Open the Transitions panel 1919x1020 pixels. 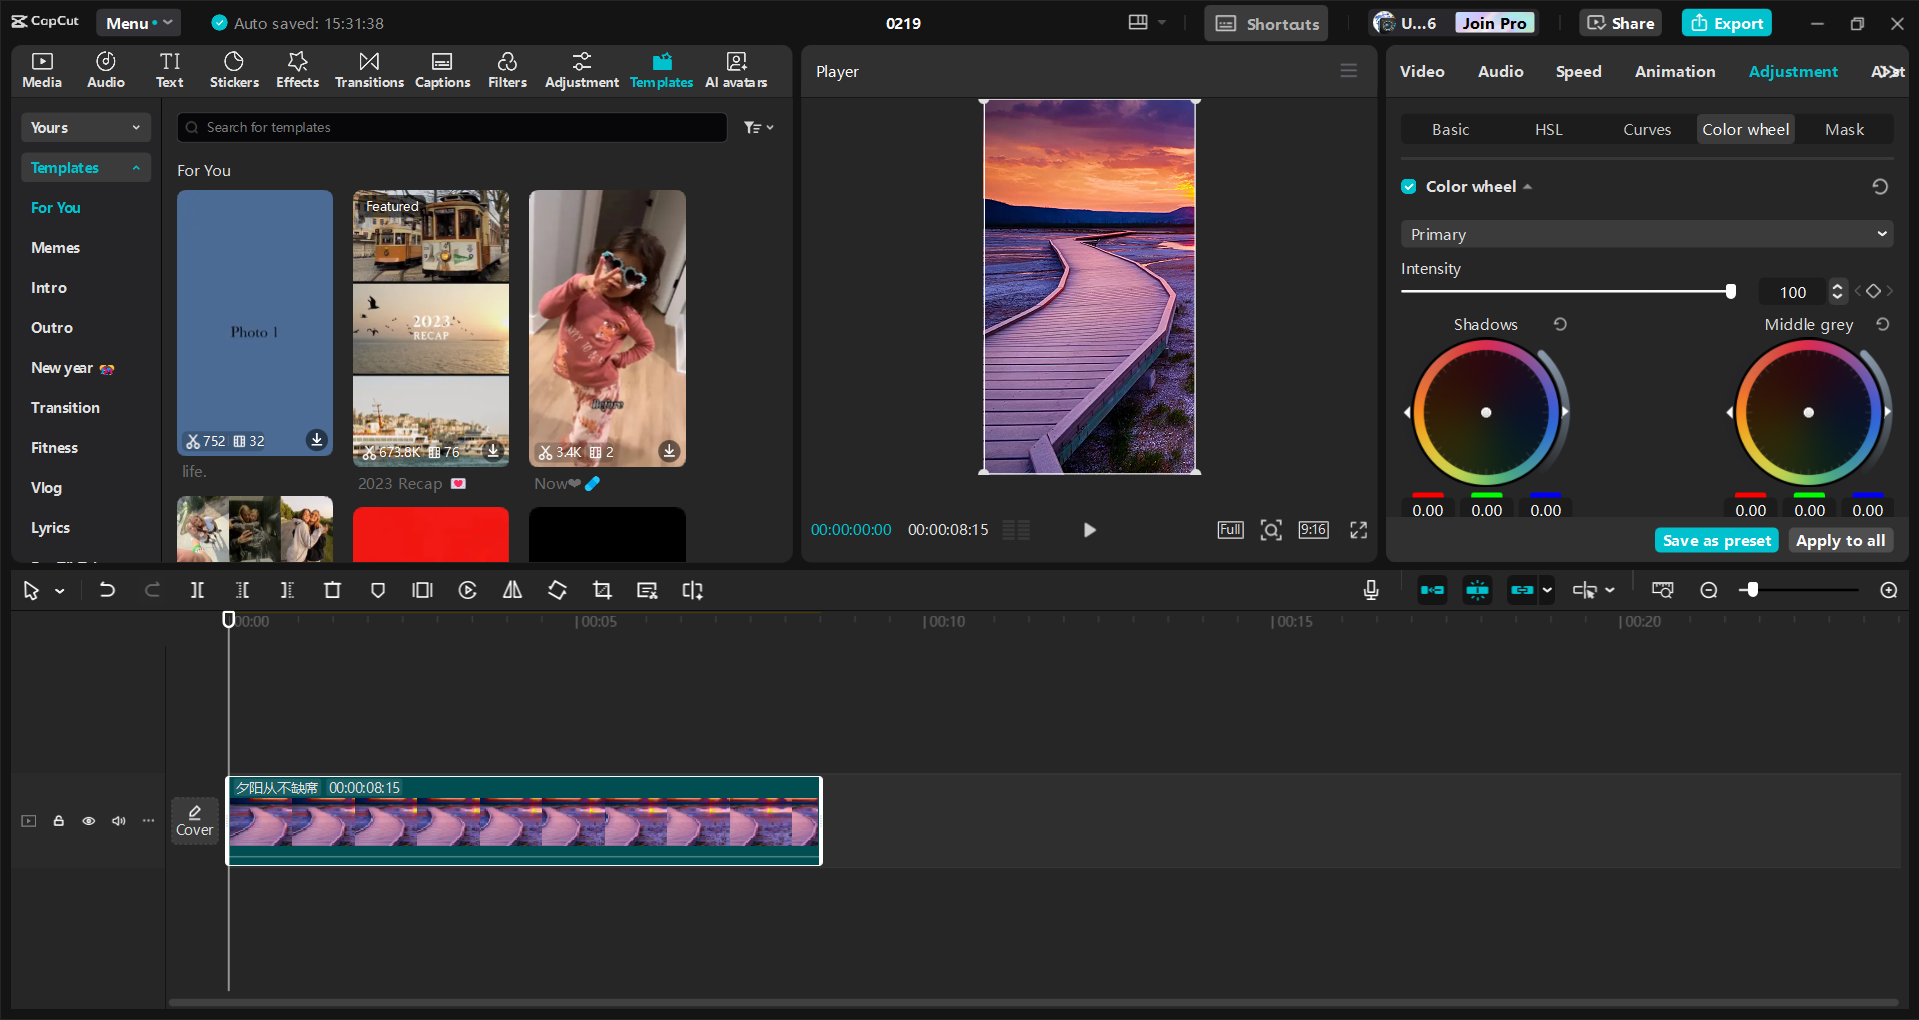pos(368,69)
